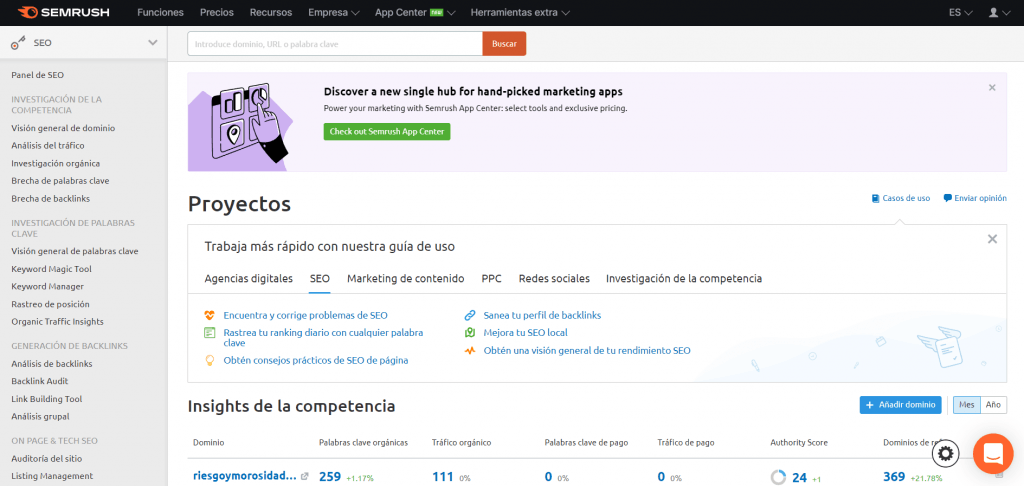Click the lightbulb consejos icon
This screenshot has width=1024, height=486.
(210, 360)
